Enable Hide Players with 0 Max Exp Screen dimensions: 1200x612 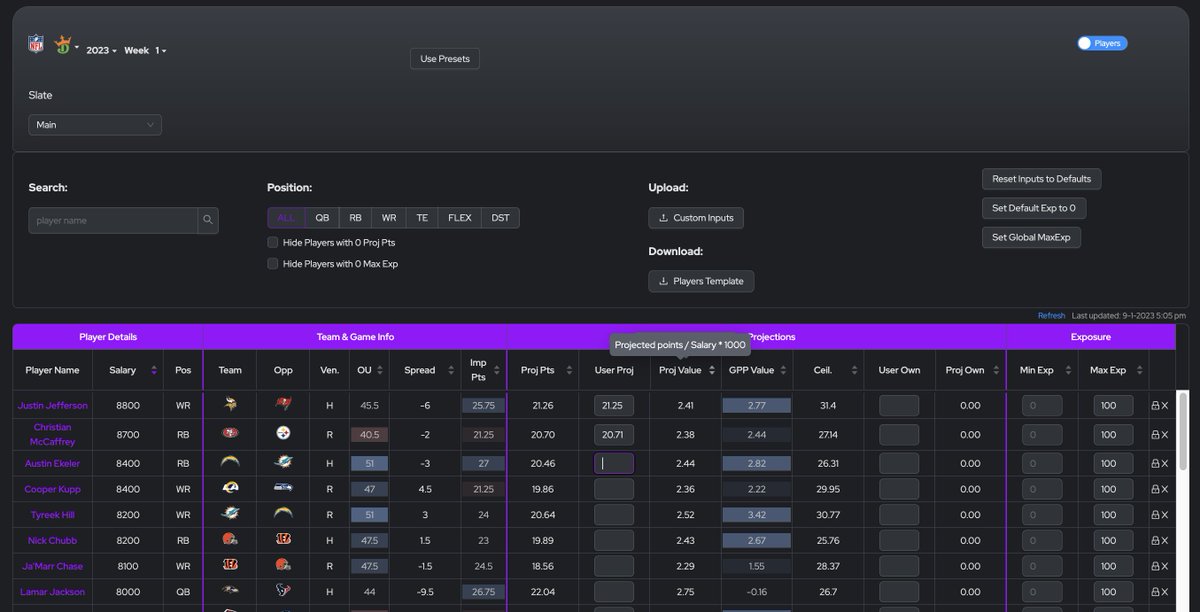pos(272,263)
